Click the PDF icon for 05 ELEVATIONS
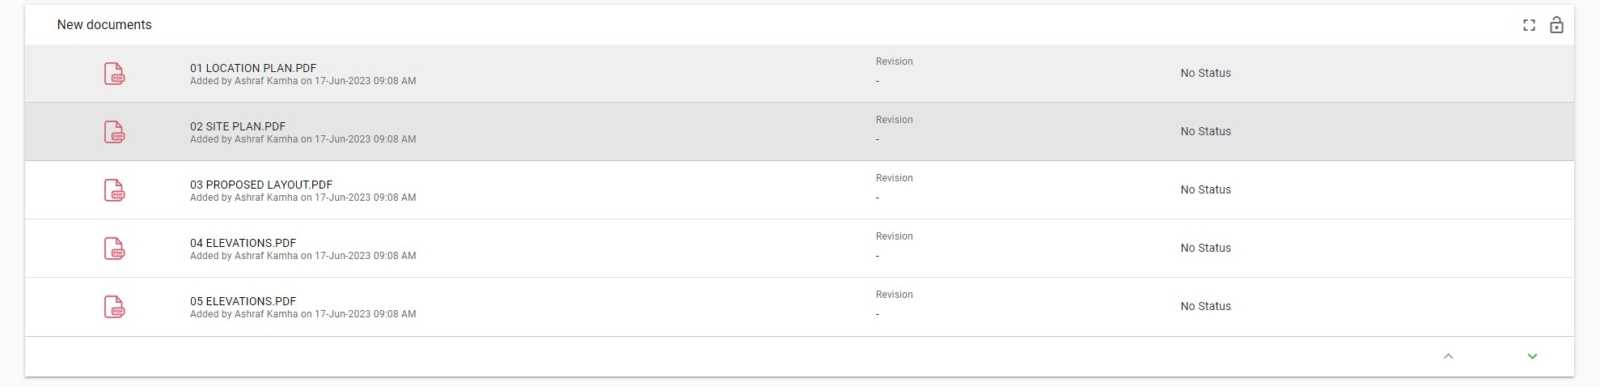Viewport: 1600px width, 387px height. click(x=115, y=306)
